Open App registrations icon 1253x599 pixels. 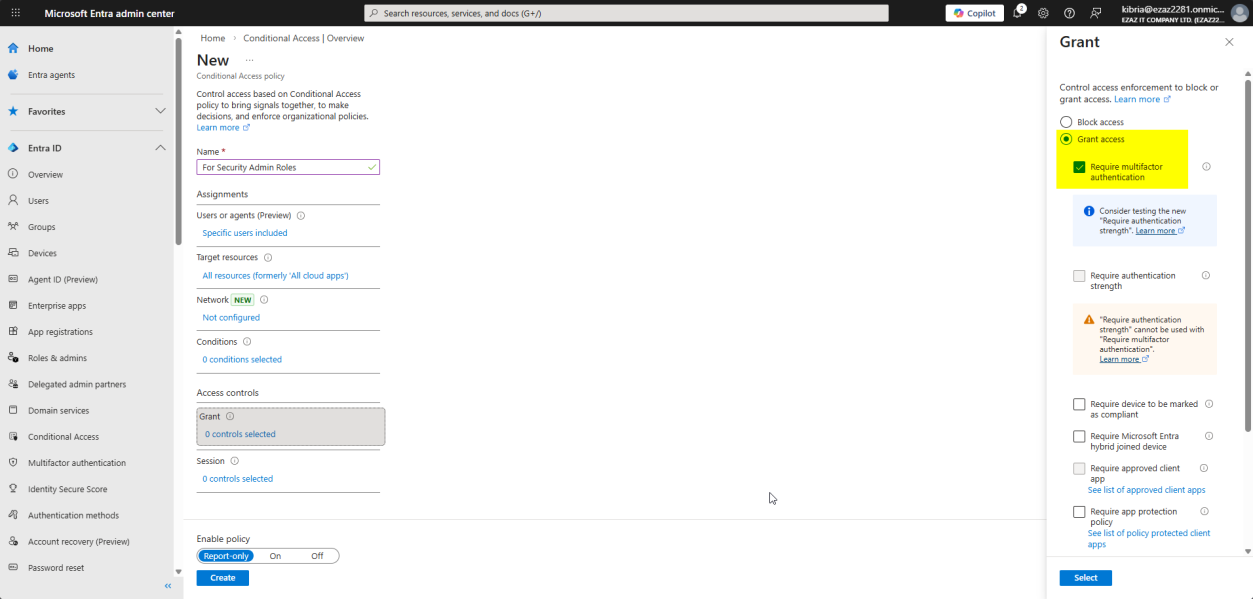pyautogui.click(x=13, y=332)
